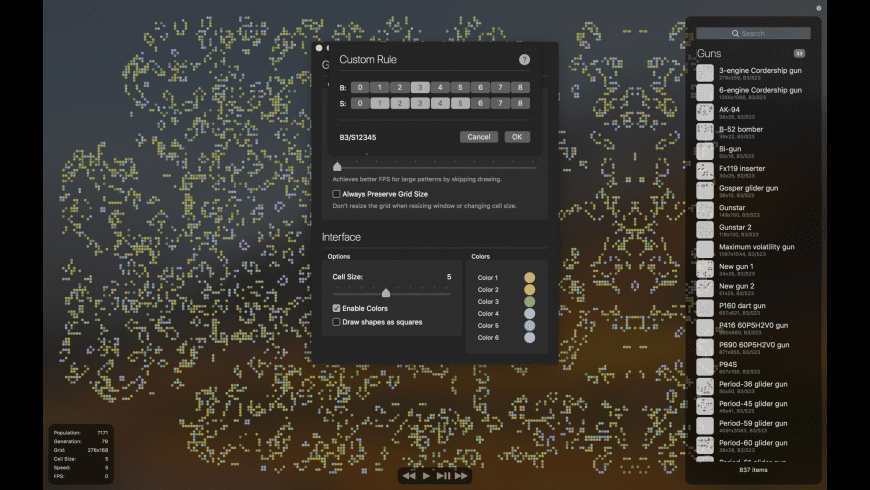The image size is (870, 490).
Task: Disable birth rule B 3
Action: click(x=420, y=87)
